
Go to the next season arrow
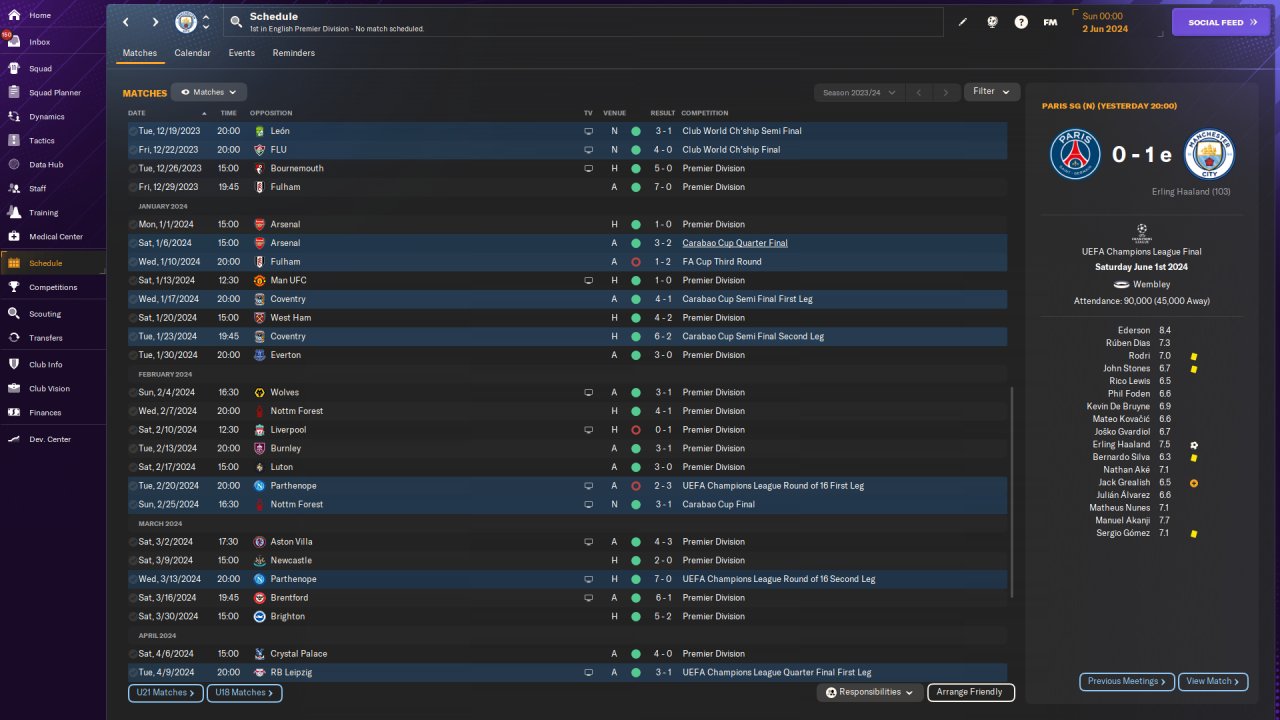pyautogui.click(x=946, y=92)
